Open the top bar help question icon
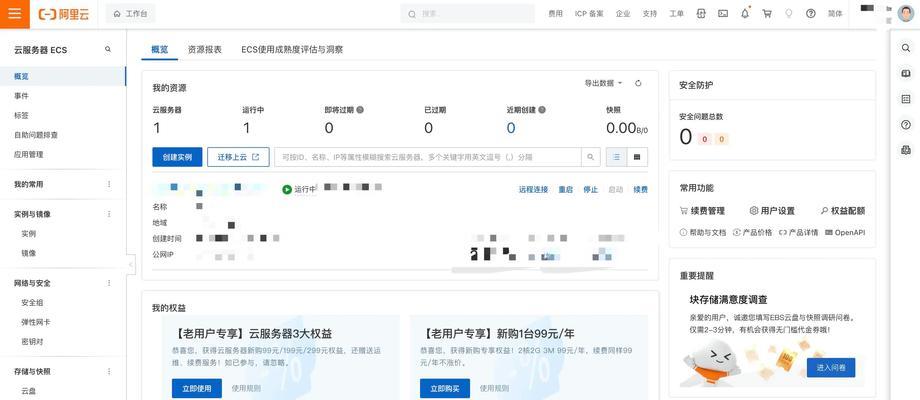The width and height of the screenshot is (920, 400). 811,13
